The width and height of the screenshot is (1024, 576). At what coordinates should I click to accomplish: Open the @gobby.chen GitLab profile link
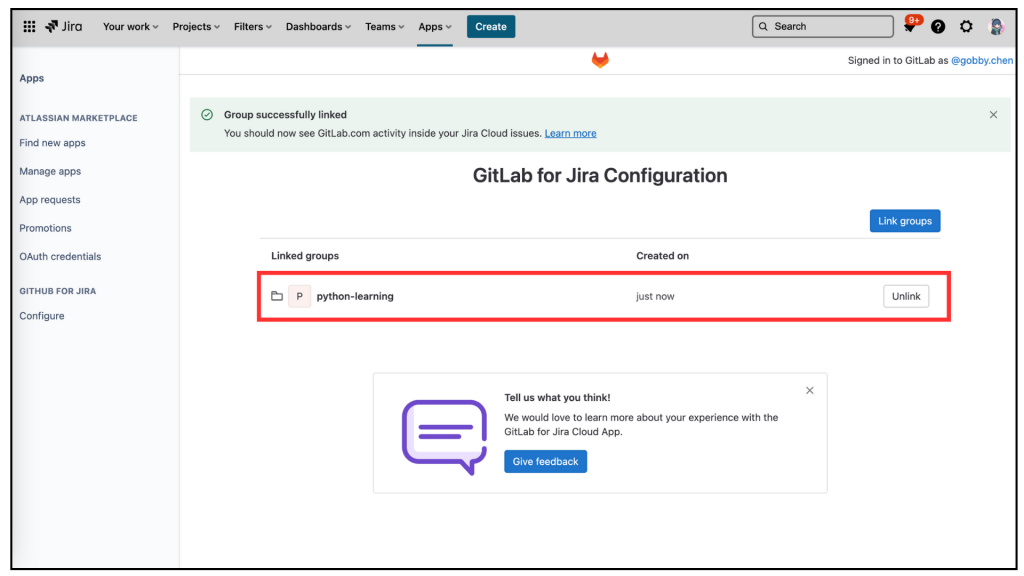click(982, 61)
